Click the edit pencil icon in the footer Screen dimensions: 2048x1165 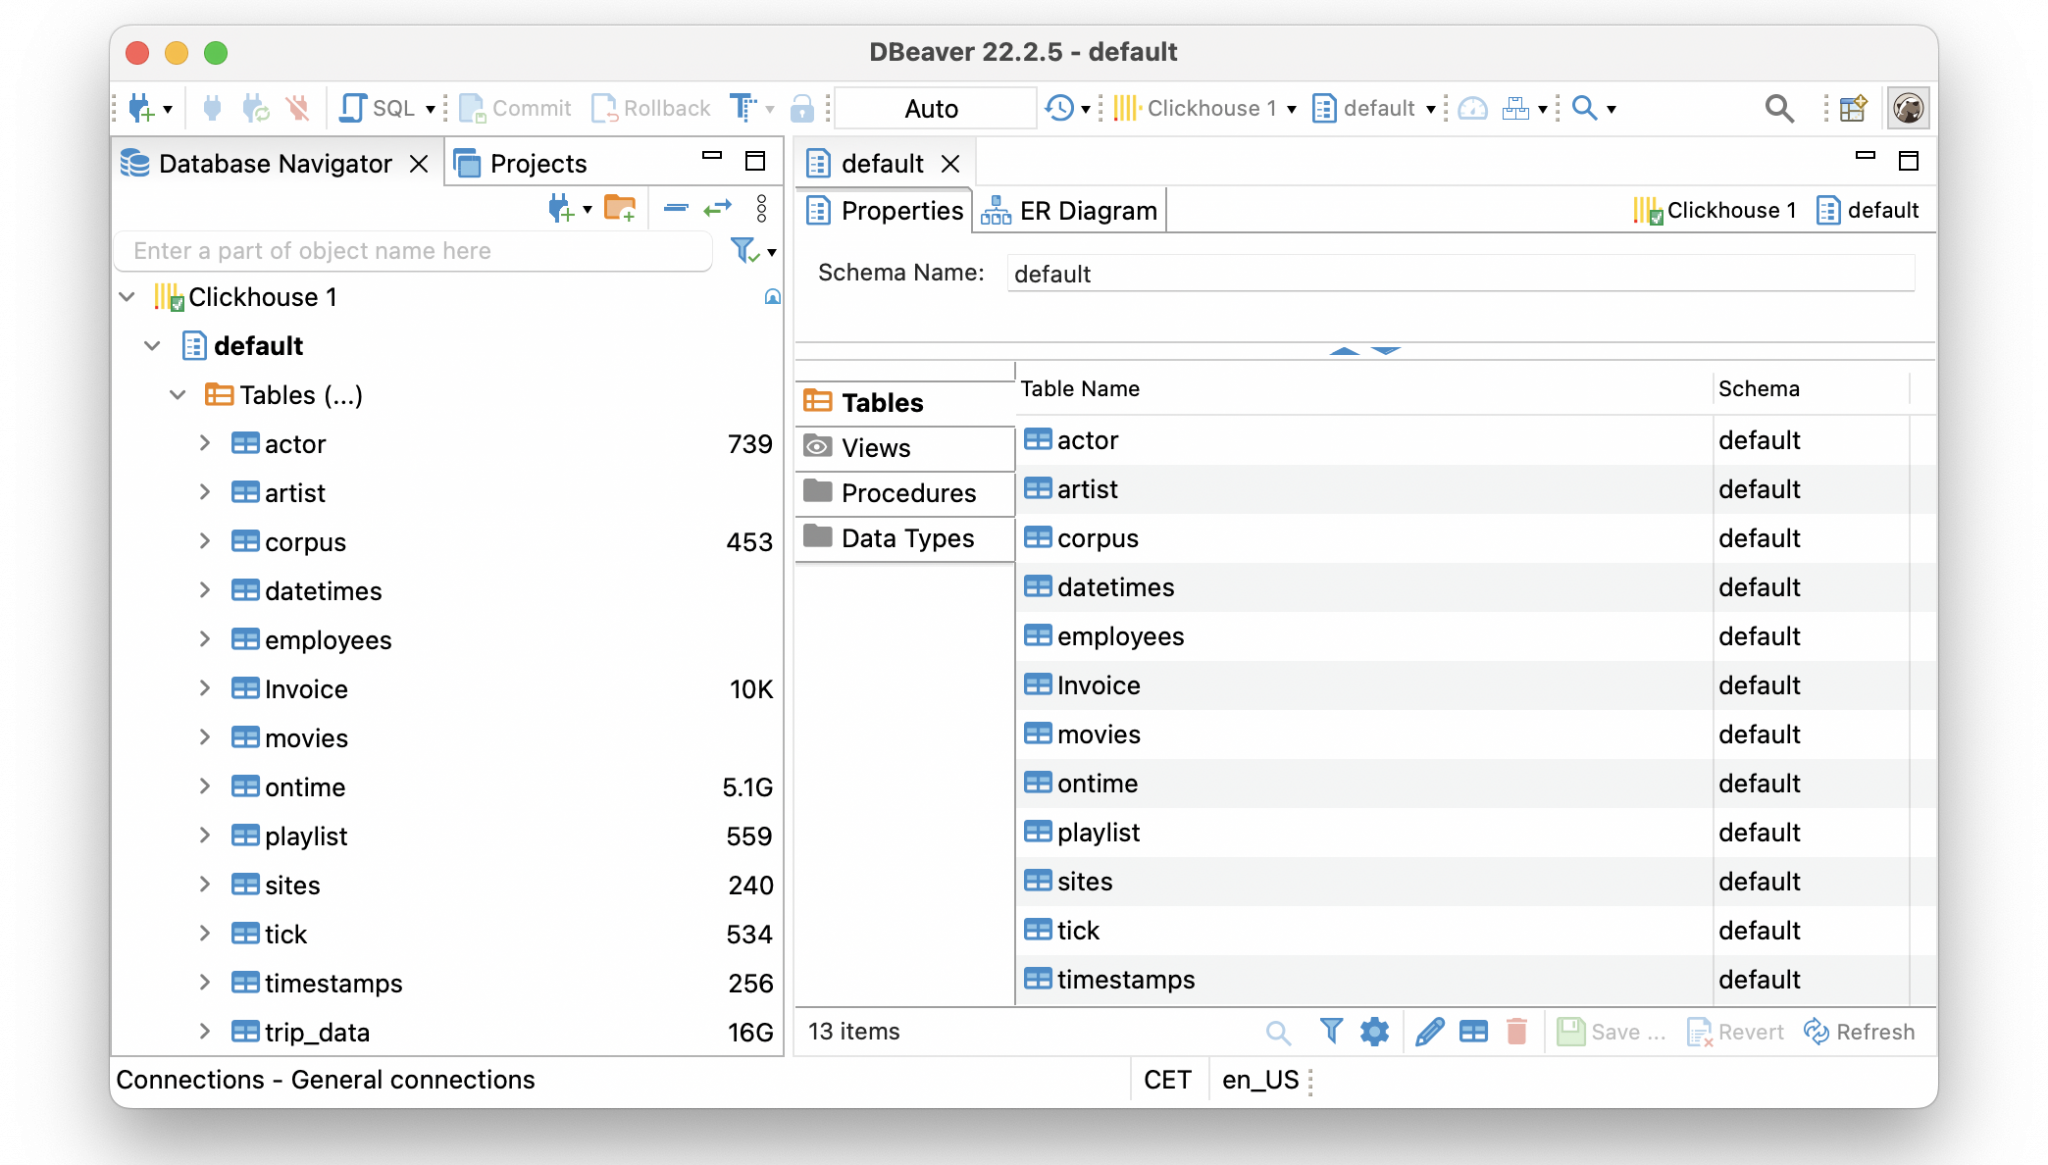1430,1031
